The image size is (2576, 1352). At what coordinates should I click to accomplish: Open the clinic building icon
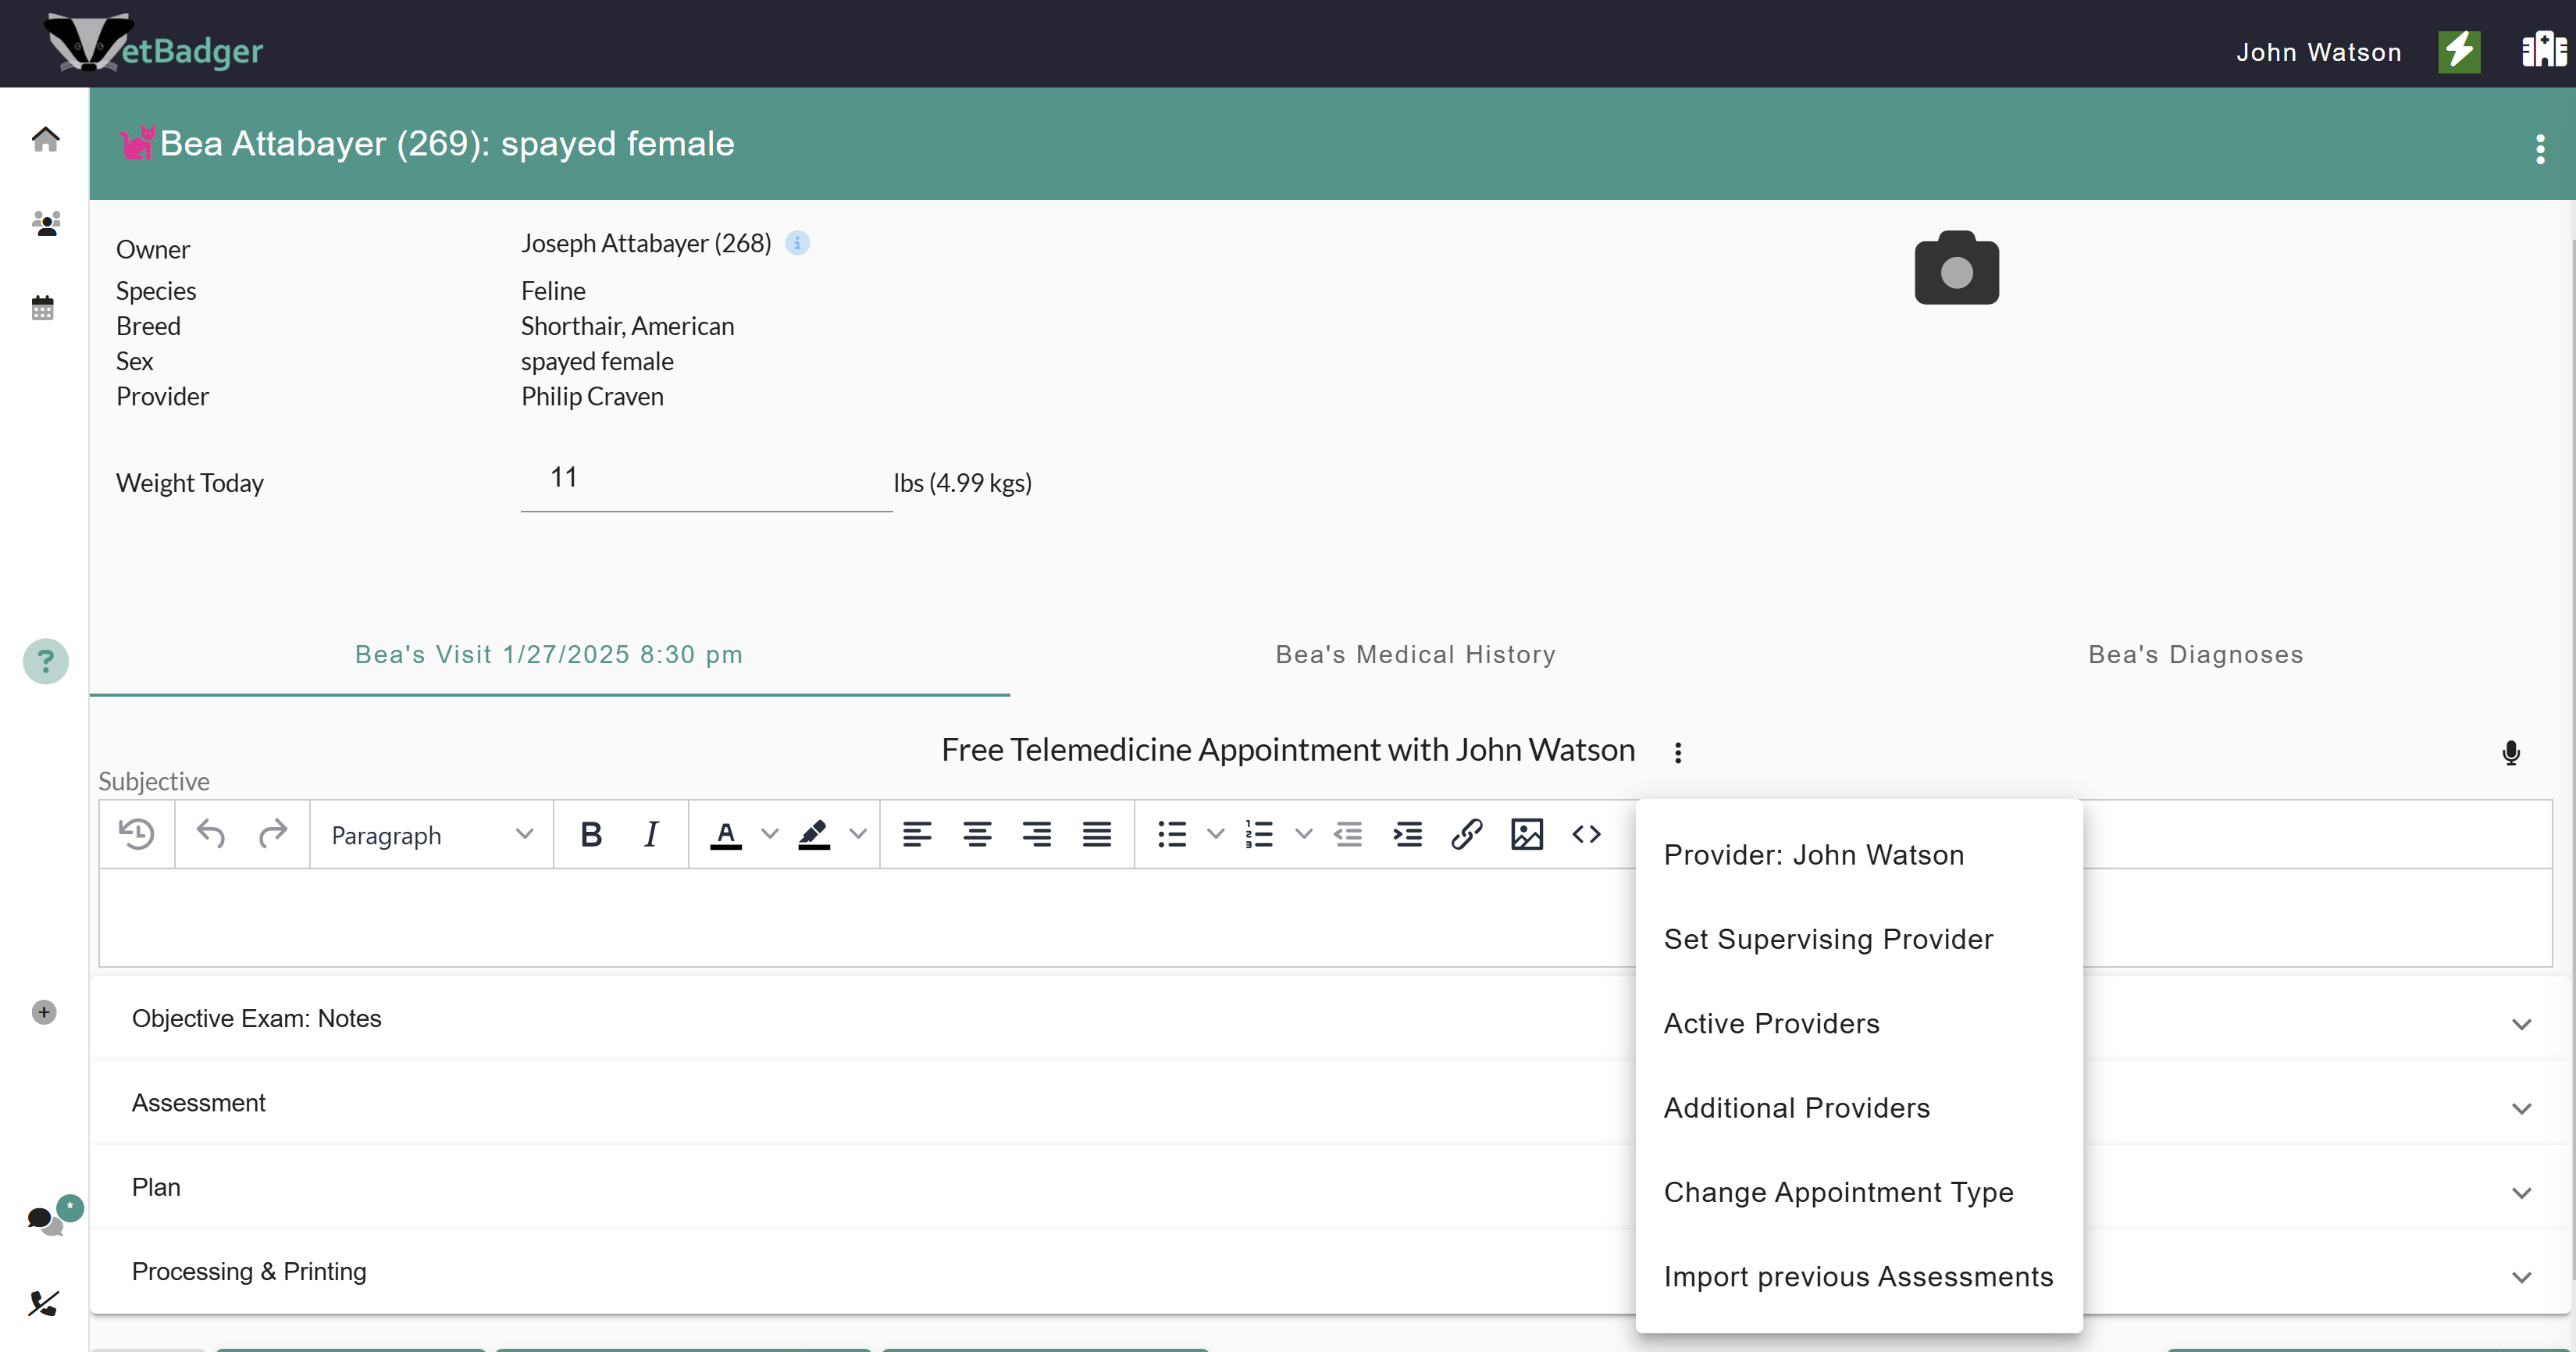2543,50
